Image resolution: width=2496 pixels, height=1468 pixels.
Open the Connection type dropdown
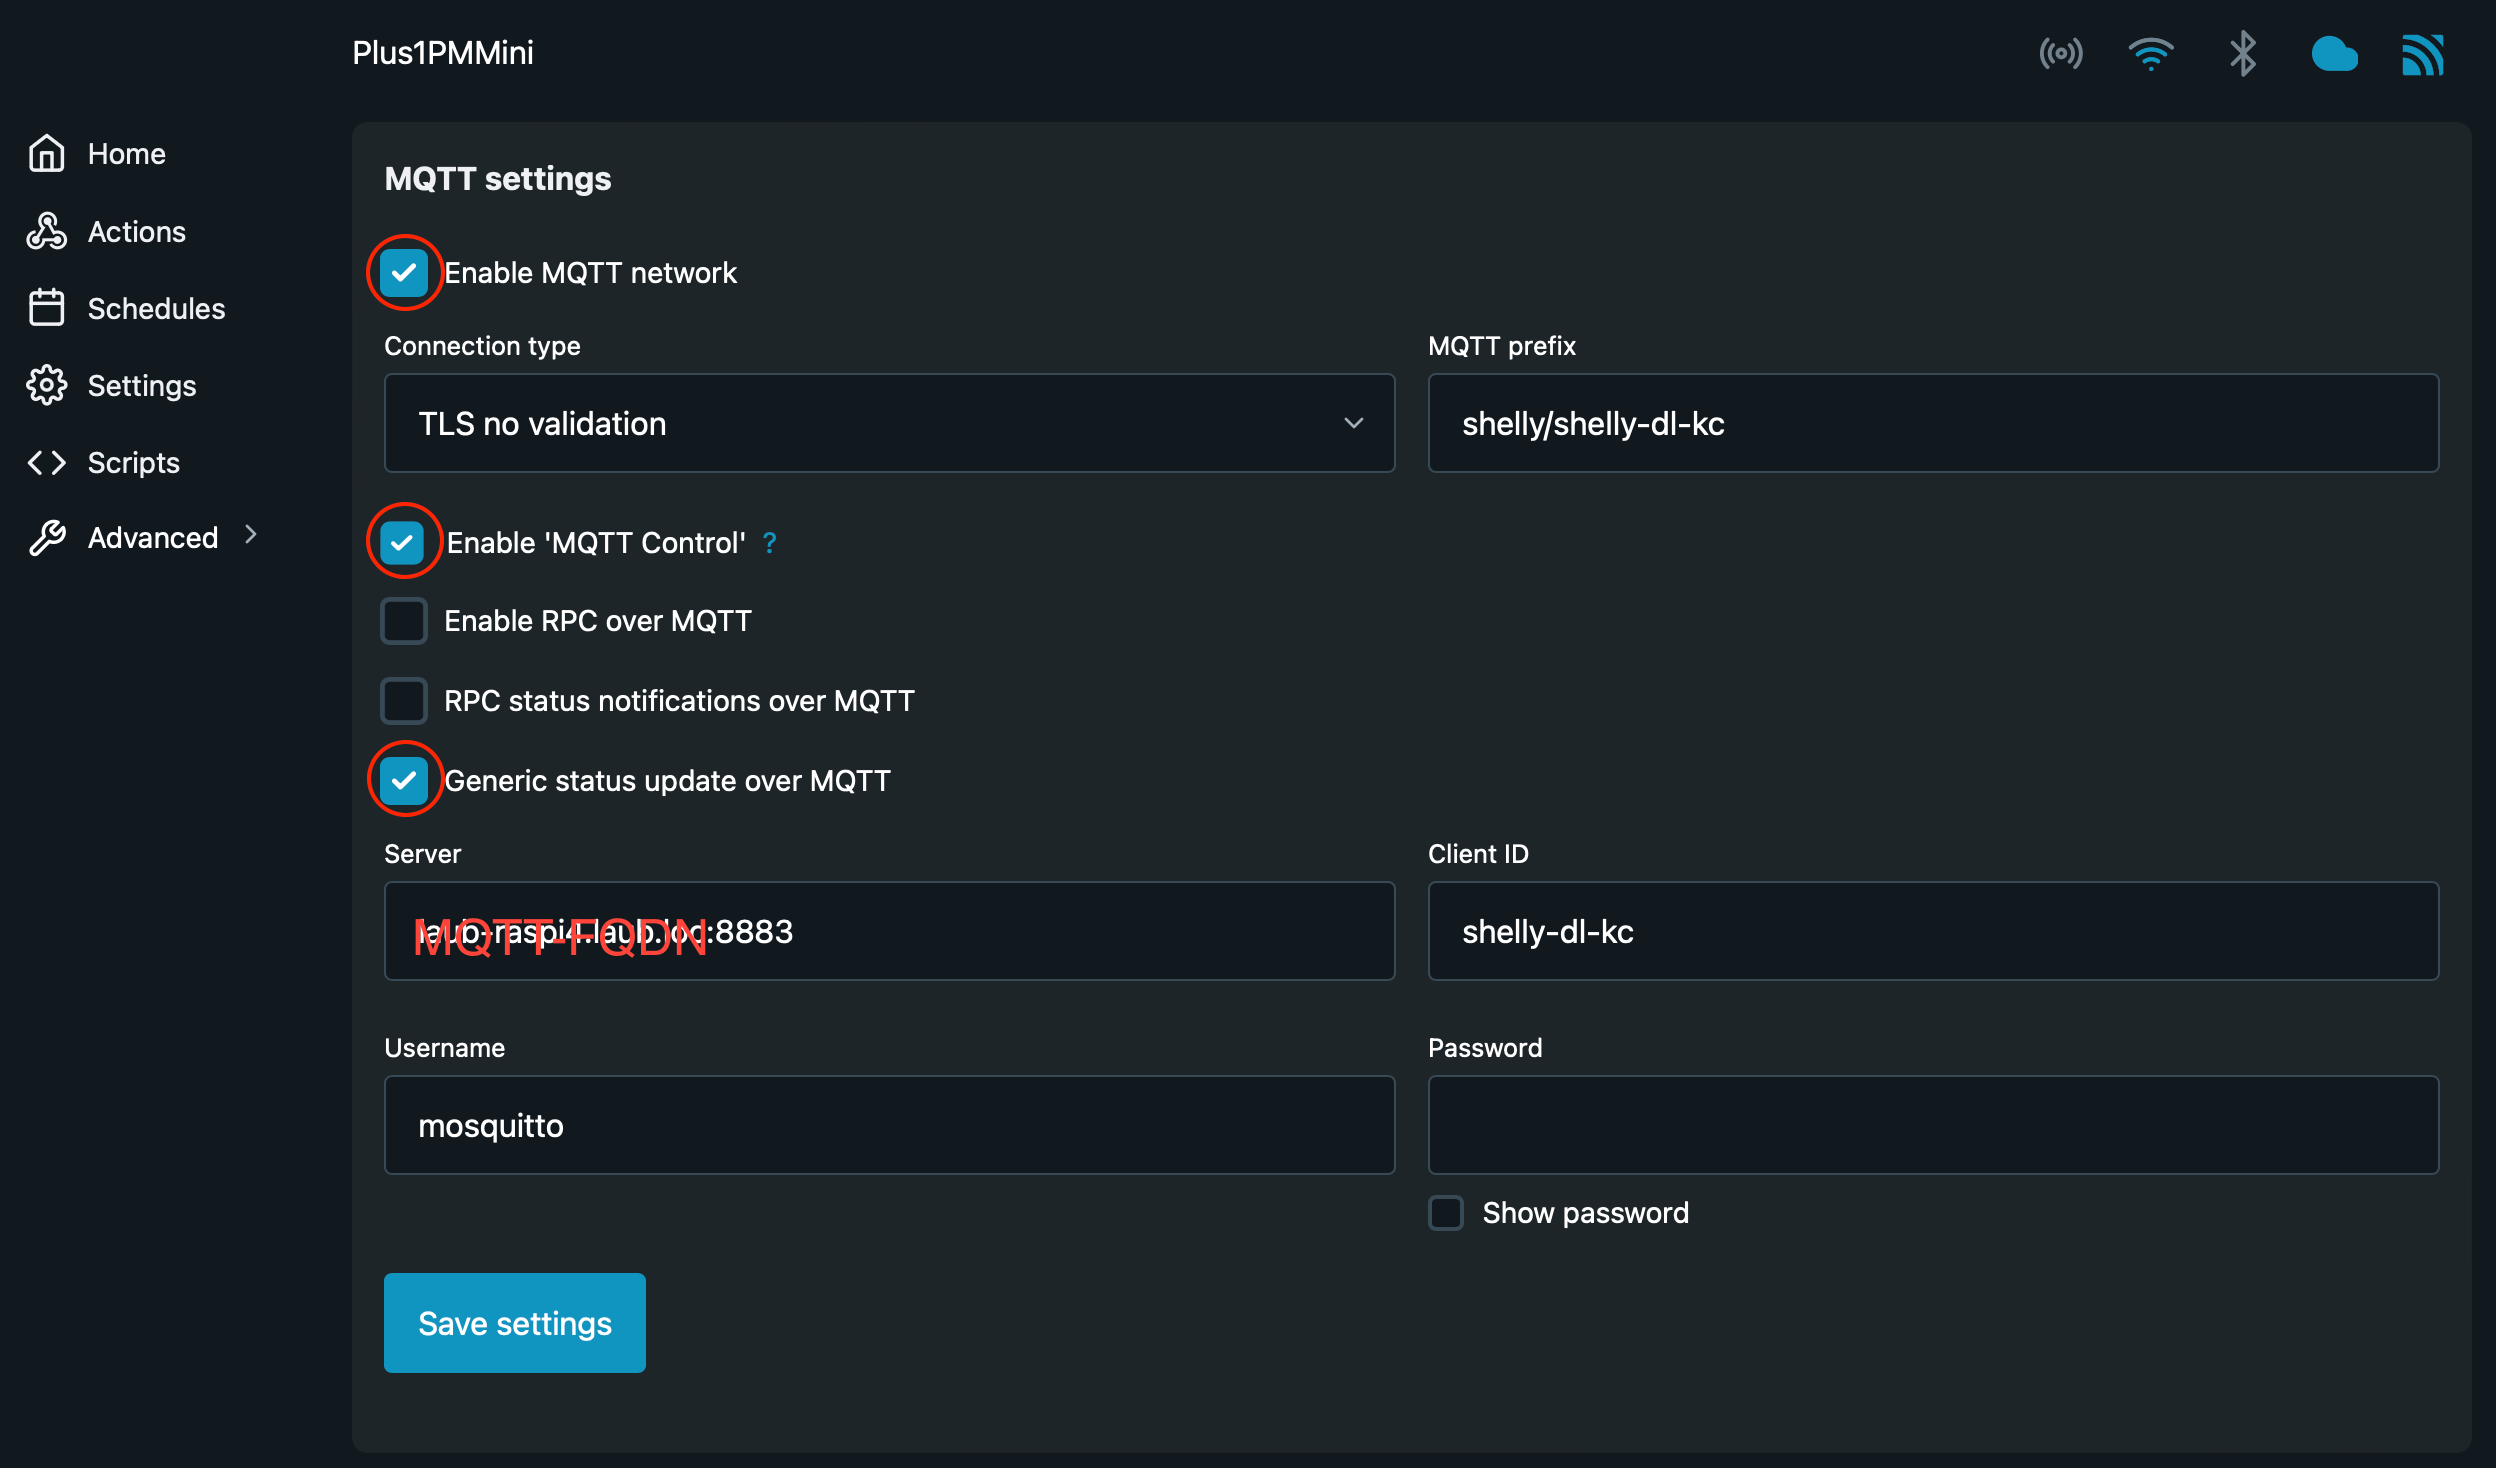coord(889,423)
